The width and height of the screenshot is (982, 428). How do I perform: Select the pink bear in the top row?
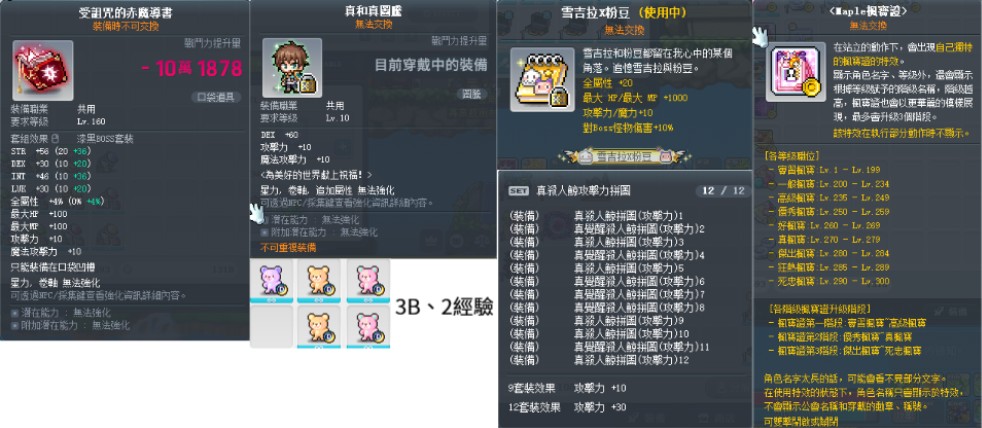pos(368,281)
